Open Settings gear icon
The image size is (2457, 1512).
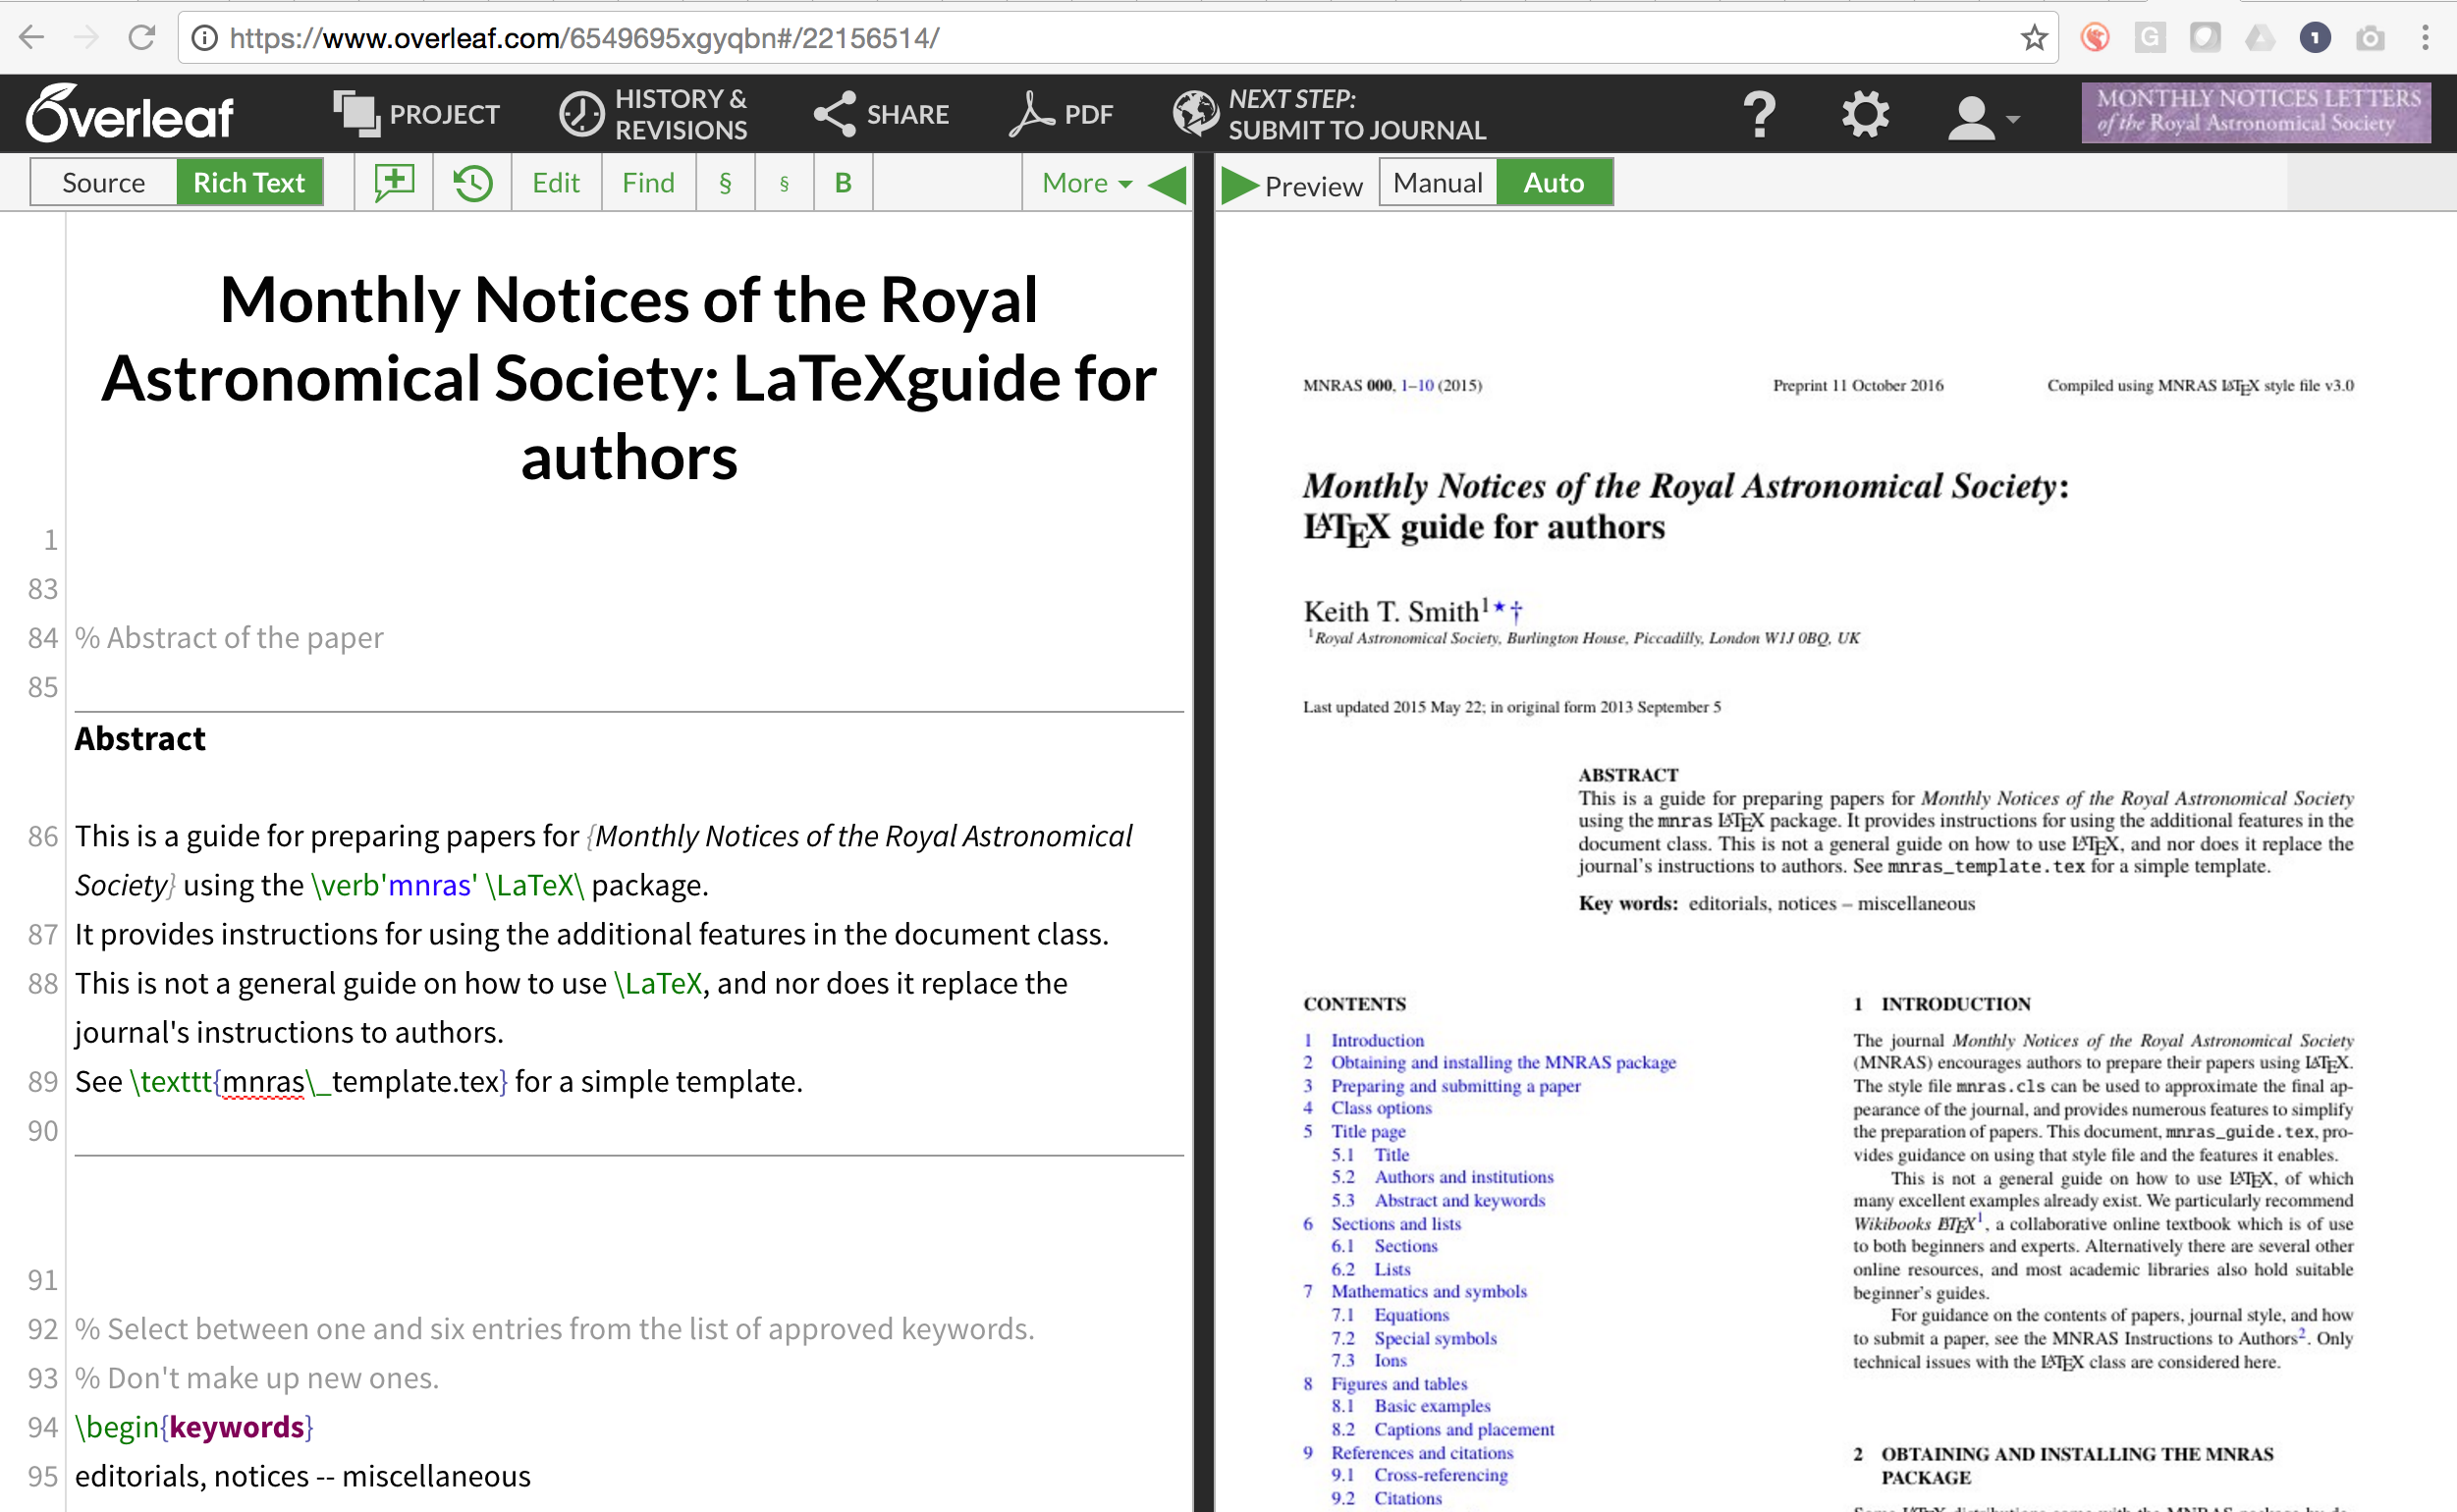1866,116
